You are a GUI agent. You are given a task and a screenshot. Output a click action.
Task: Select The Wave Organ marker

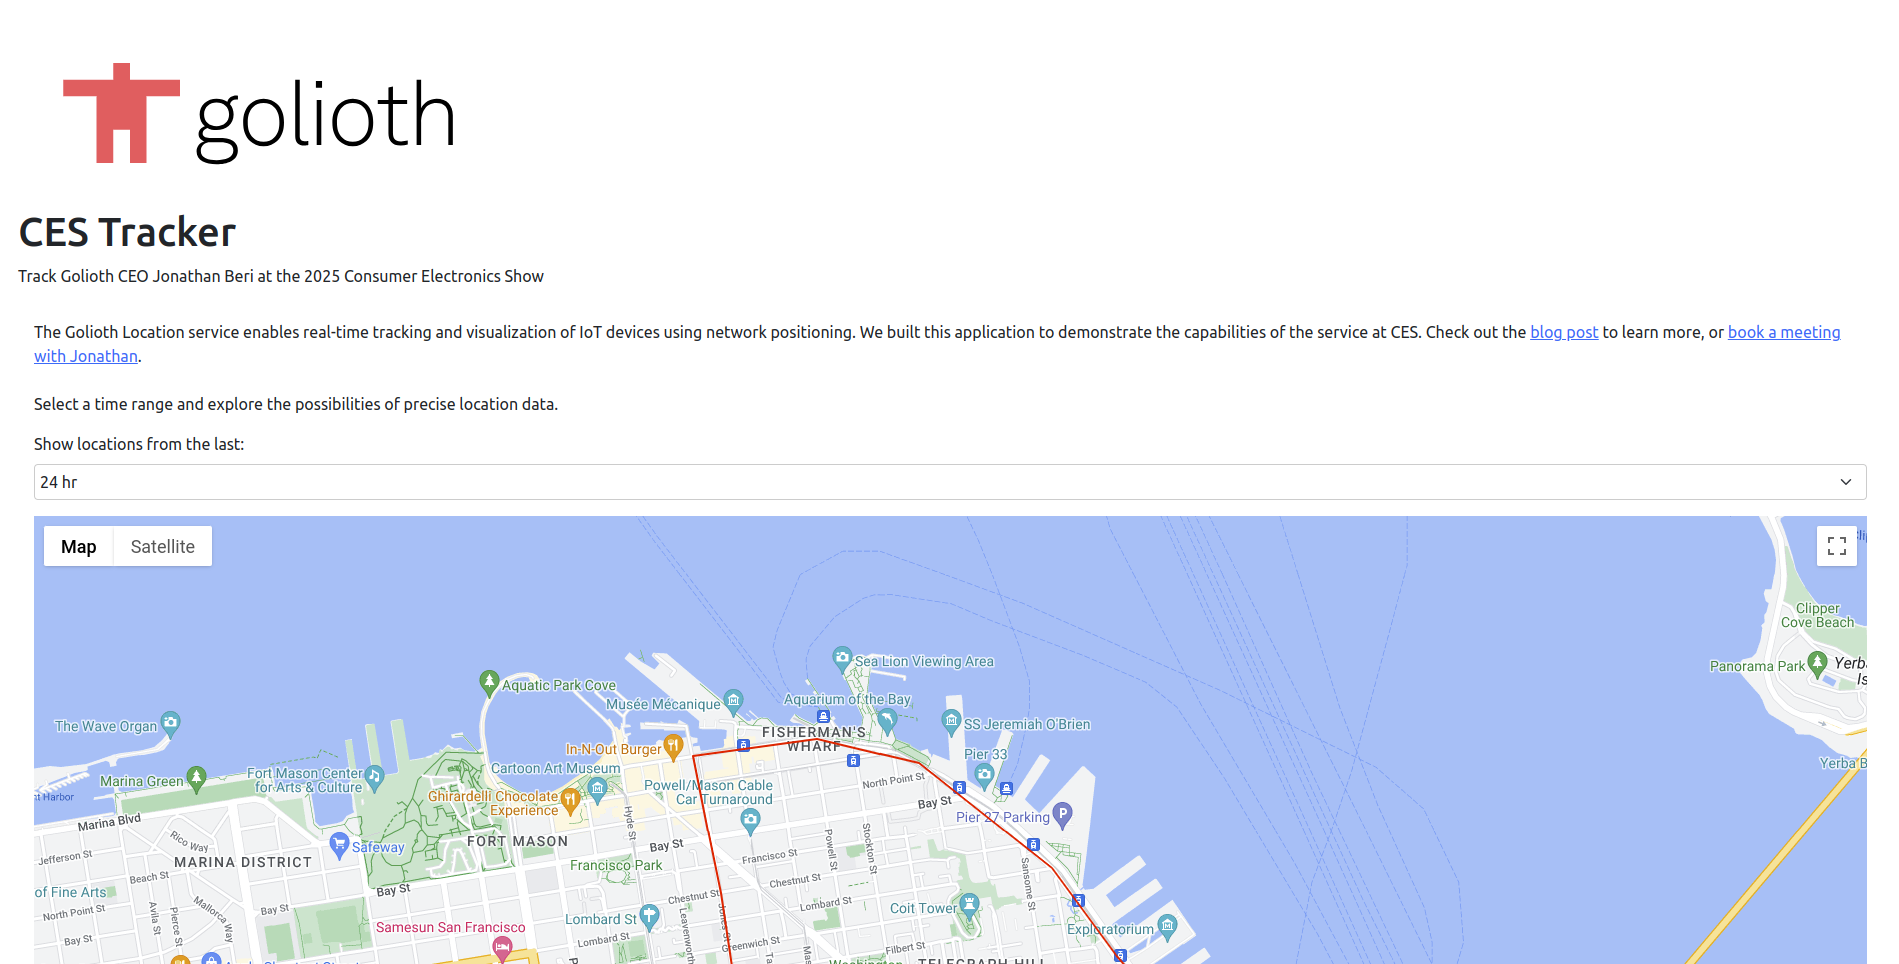171,723
